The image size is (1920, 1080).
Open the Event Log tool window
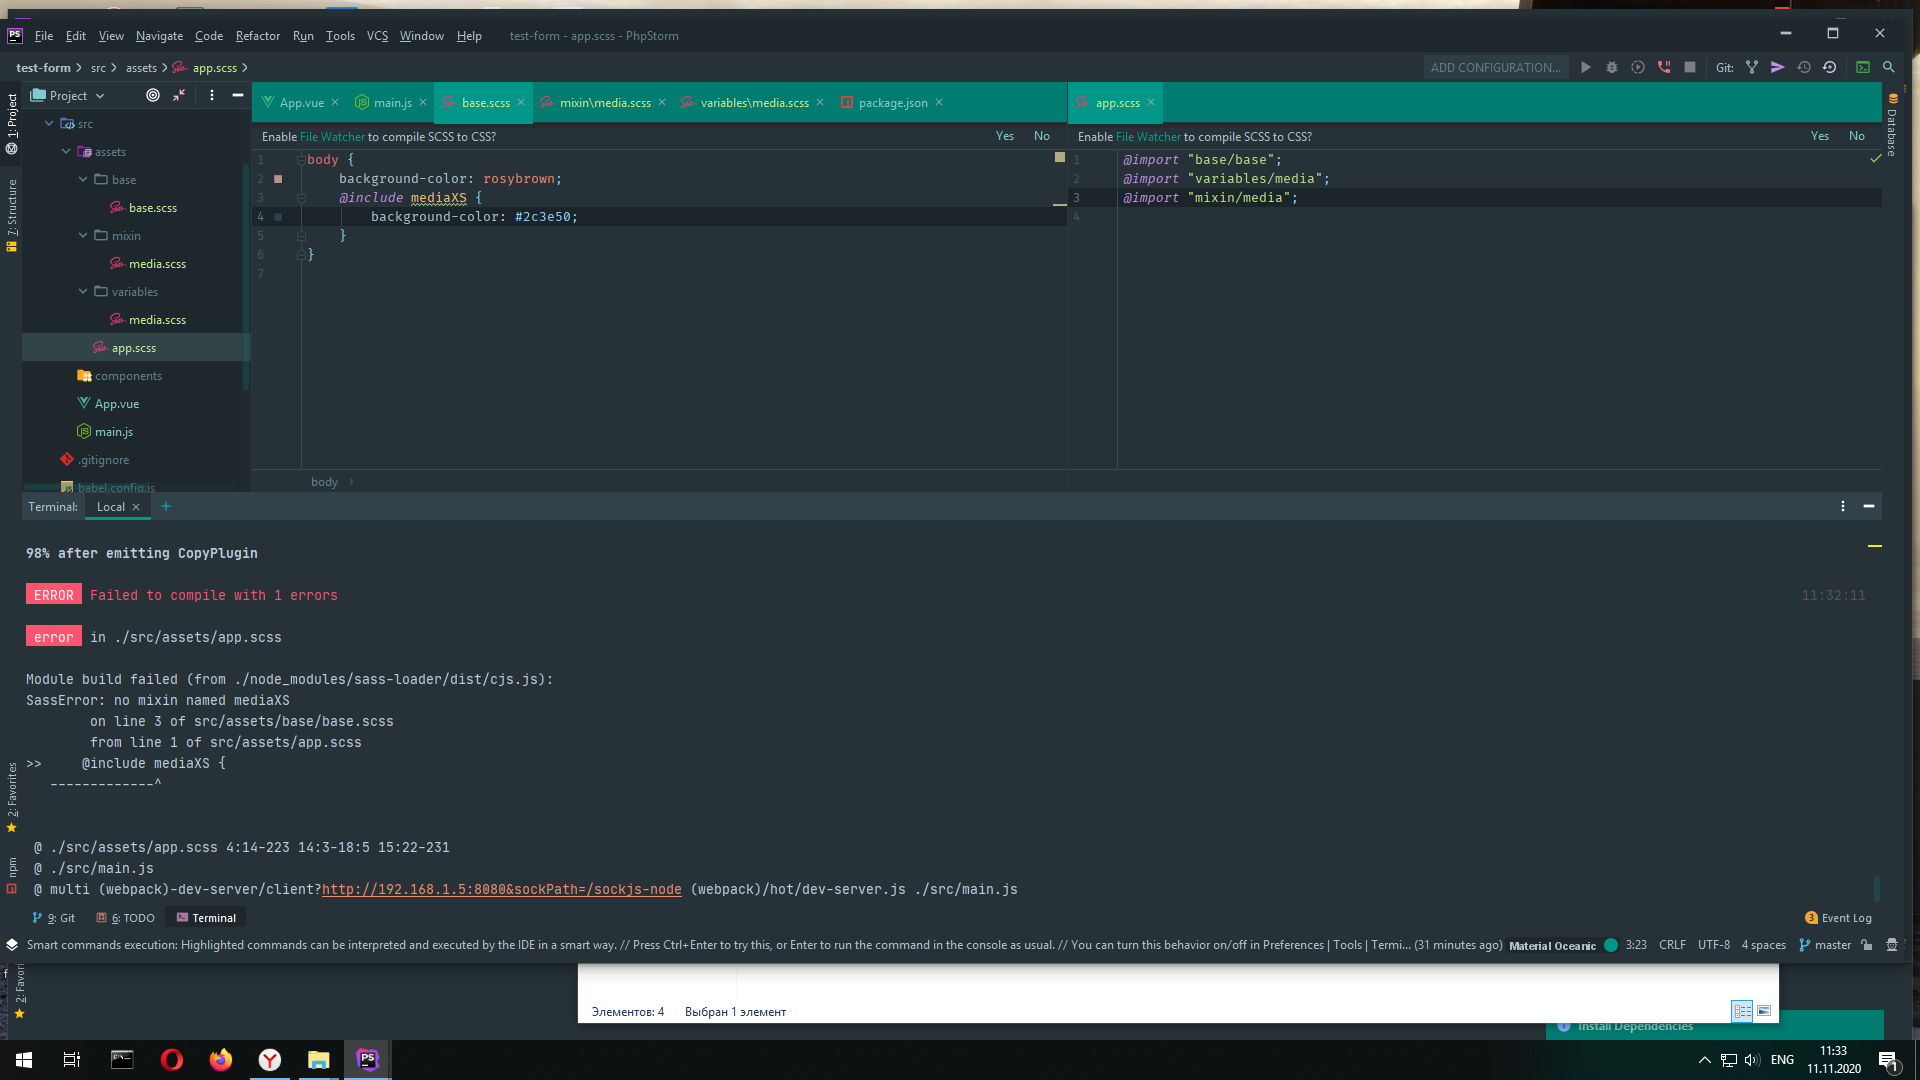1838,918
